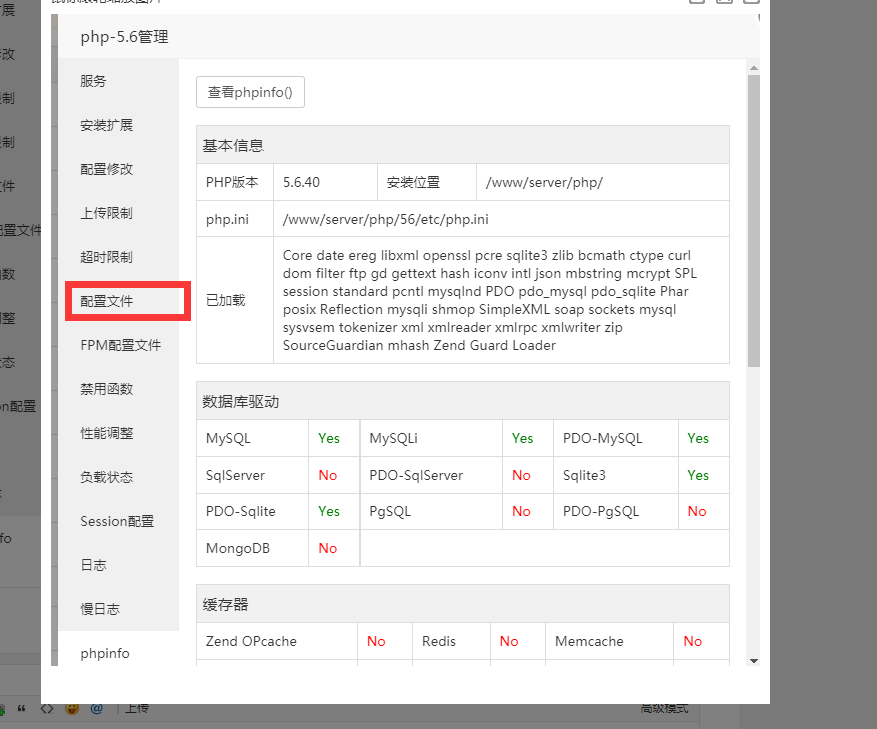Open 超时限制 in the sidebar
This screenshot has width=877, height=729.
coord(106,257)
